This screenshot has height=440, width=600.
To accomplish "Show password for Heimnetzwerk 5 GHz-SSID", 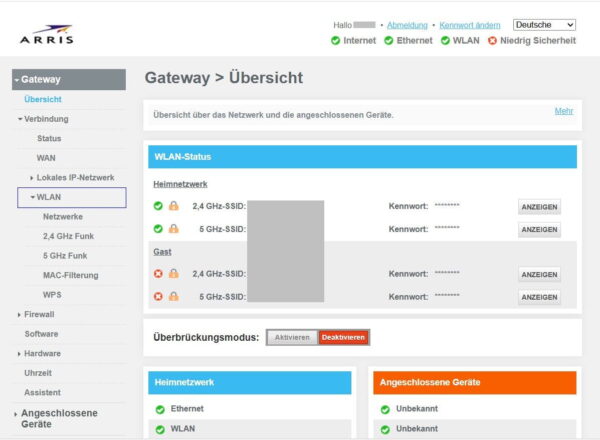I will click(539, 230).
